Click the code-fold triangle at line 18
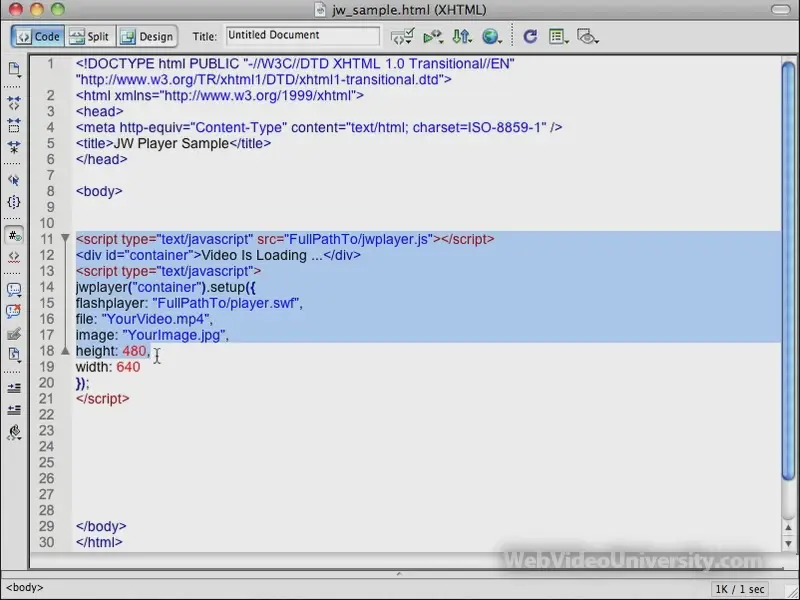Image resolution: width=800 pixels, height=600 pixels. click(x=65, y=351)
